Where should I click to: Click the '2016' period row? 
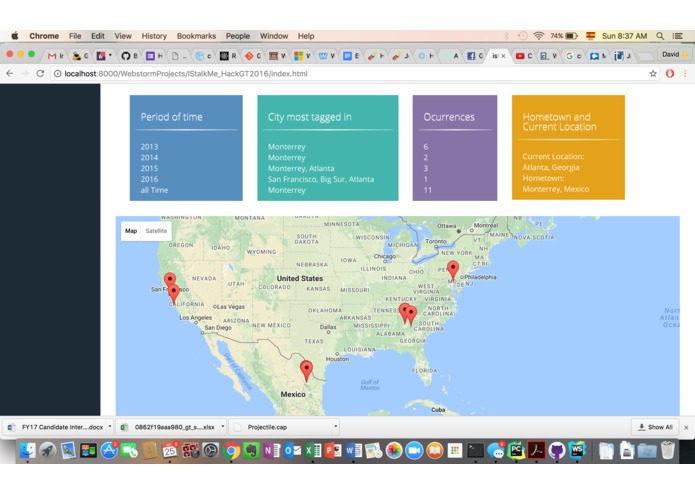point(149,179)
